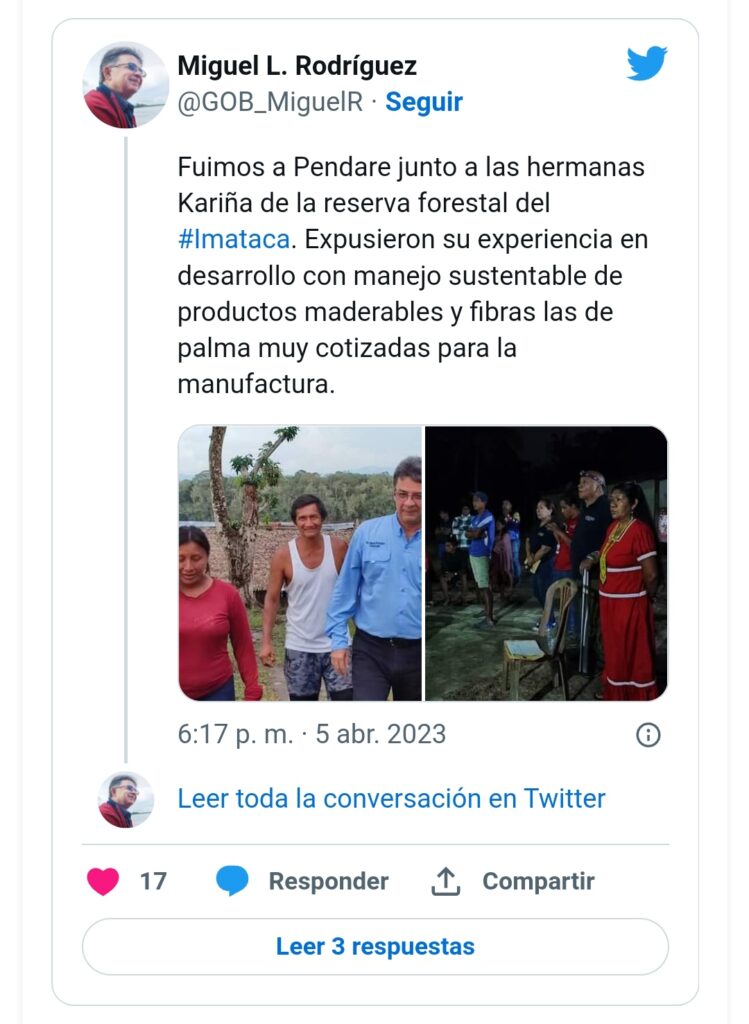The image size is (749, 1024).
Task: Click the small avatar beside conversation link
Action: click(126, 799)
